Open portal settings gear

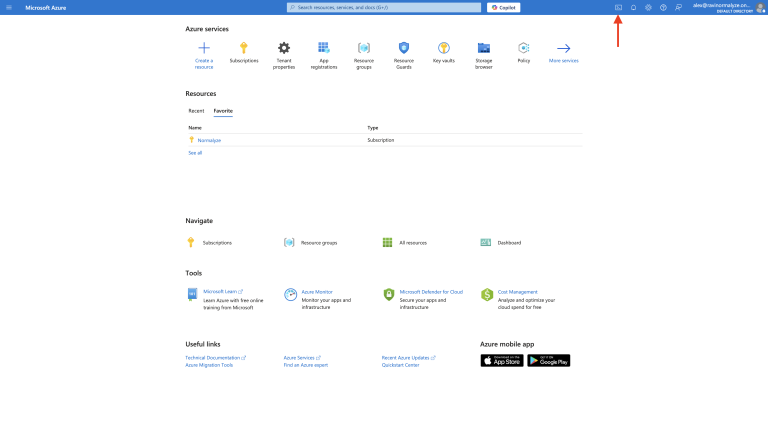point(648,7)
